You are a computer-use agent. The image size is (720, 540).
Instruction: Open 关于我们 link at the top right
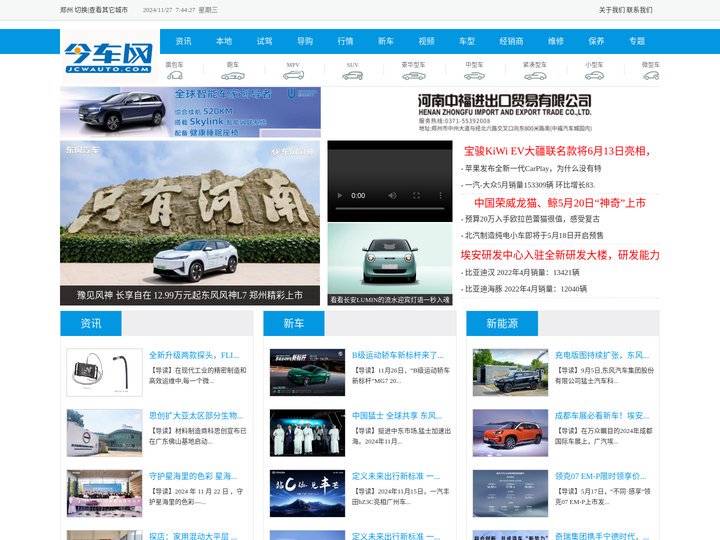pyautogui.click(x=612, y=10)
